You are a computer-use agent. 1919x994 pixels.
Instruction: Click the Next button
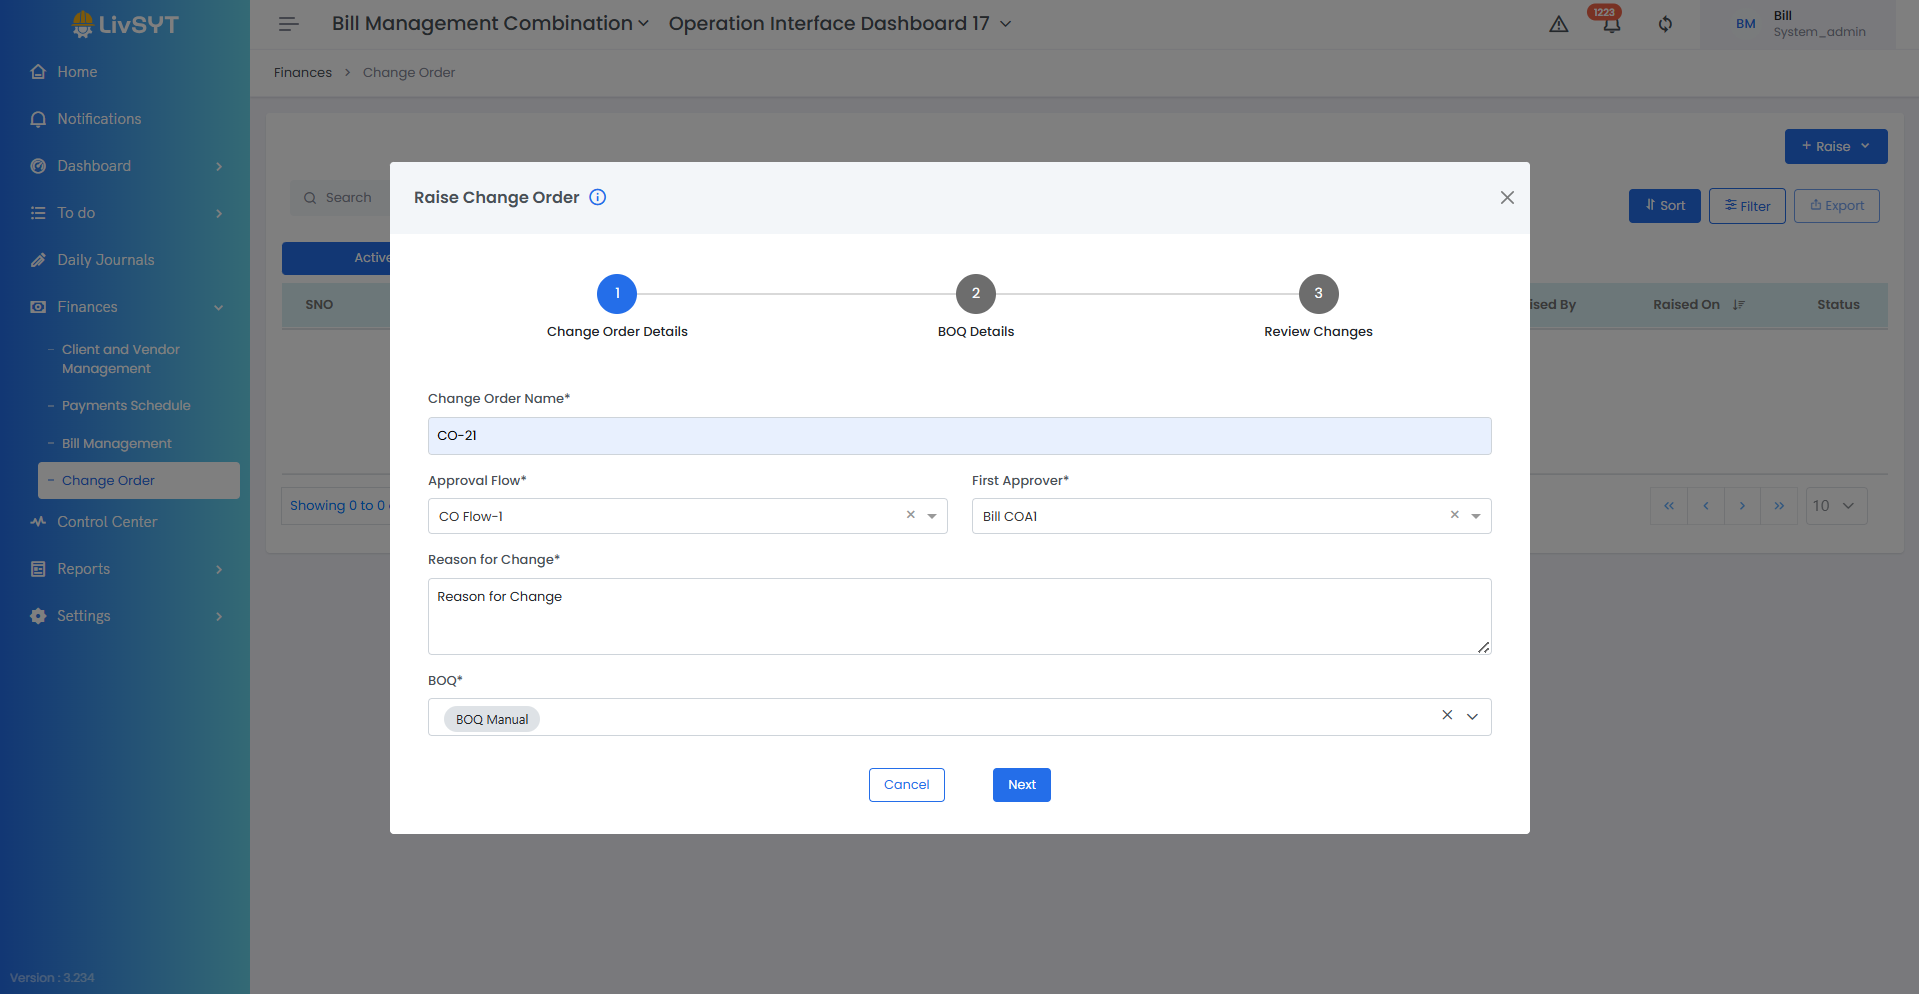pos(1021,785)
